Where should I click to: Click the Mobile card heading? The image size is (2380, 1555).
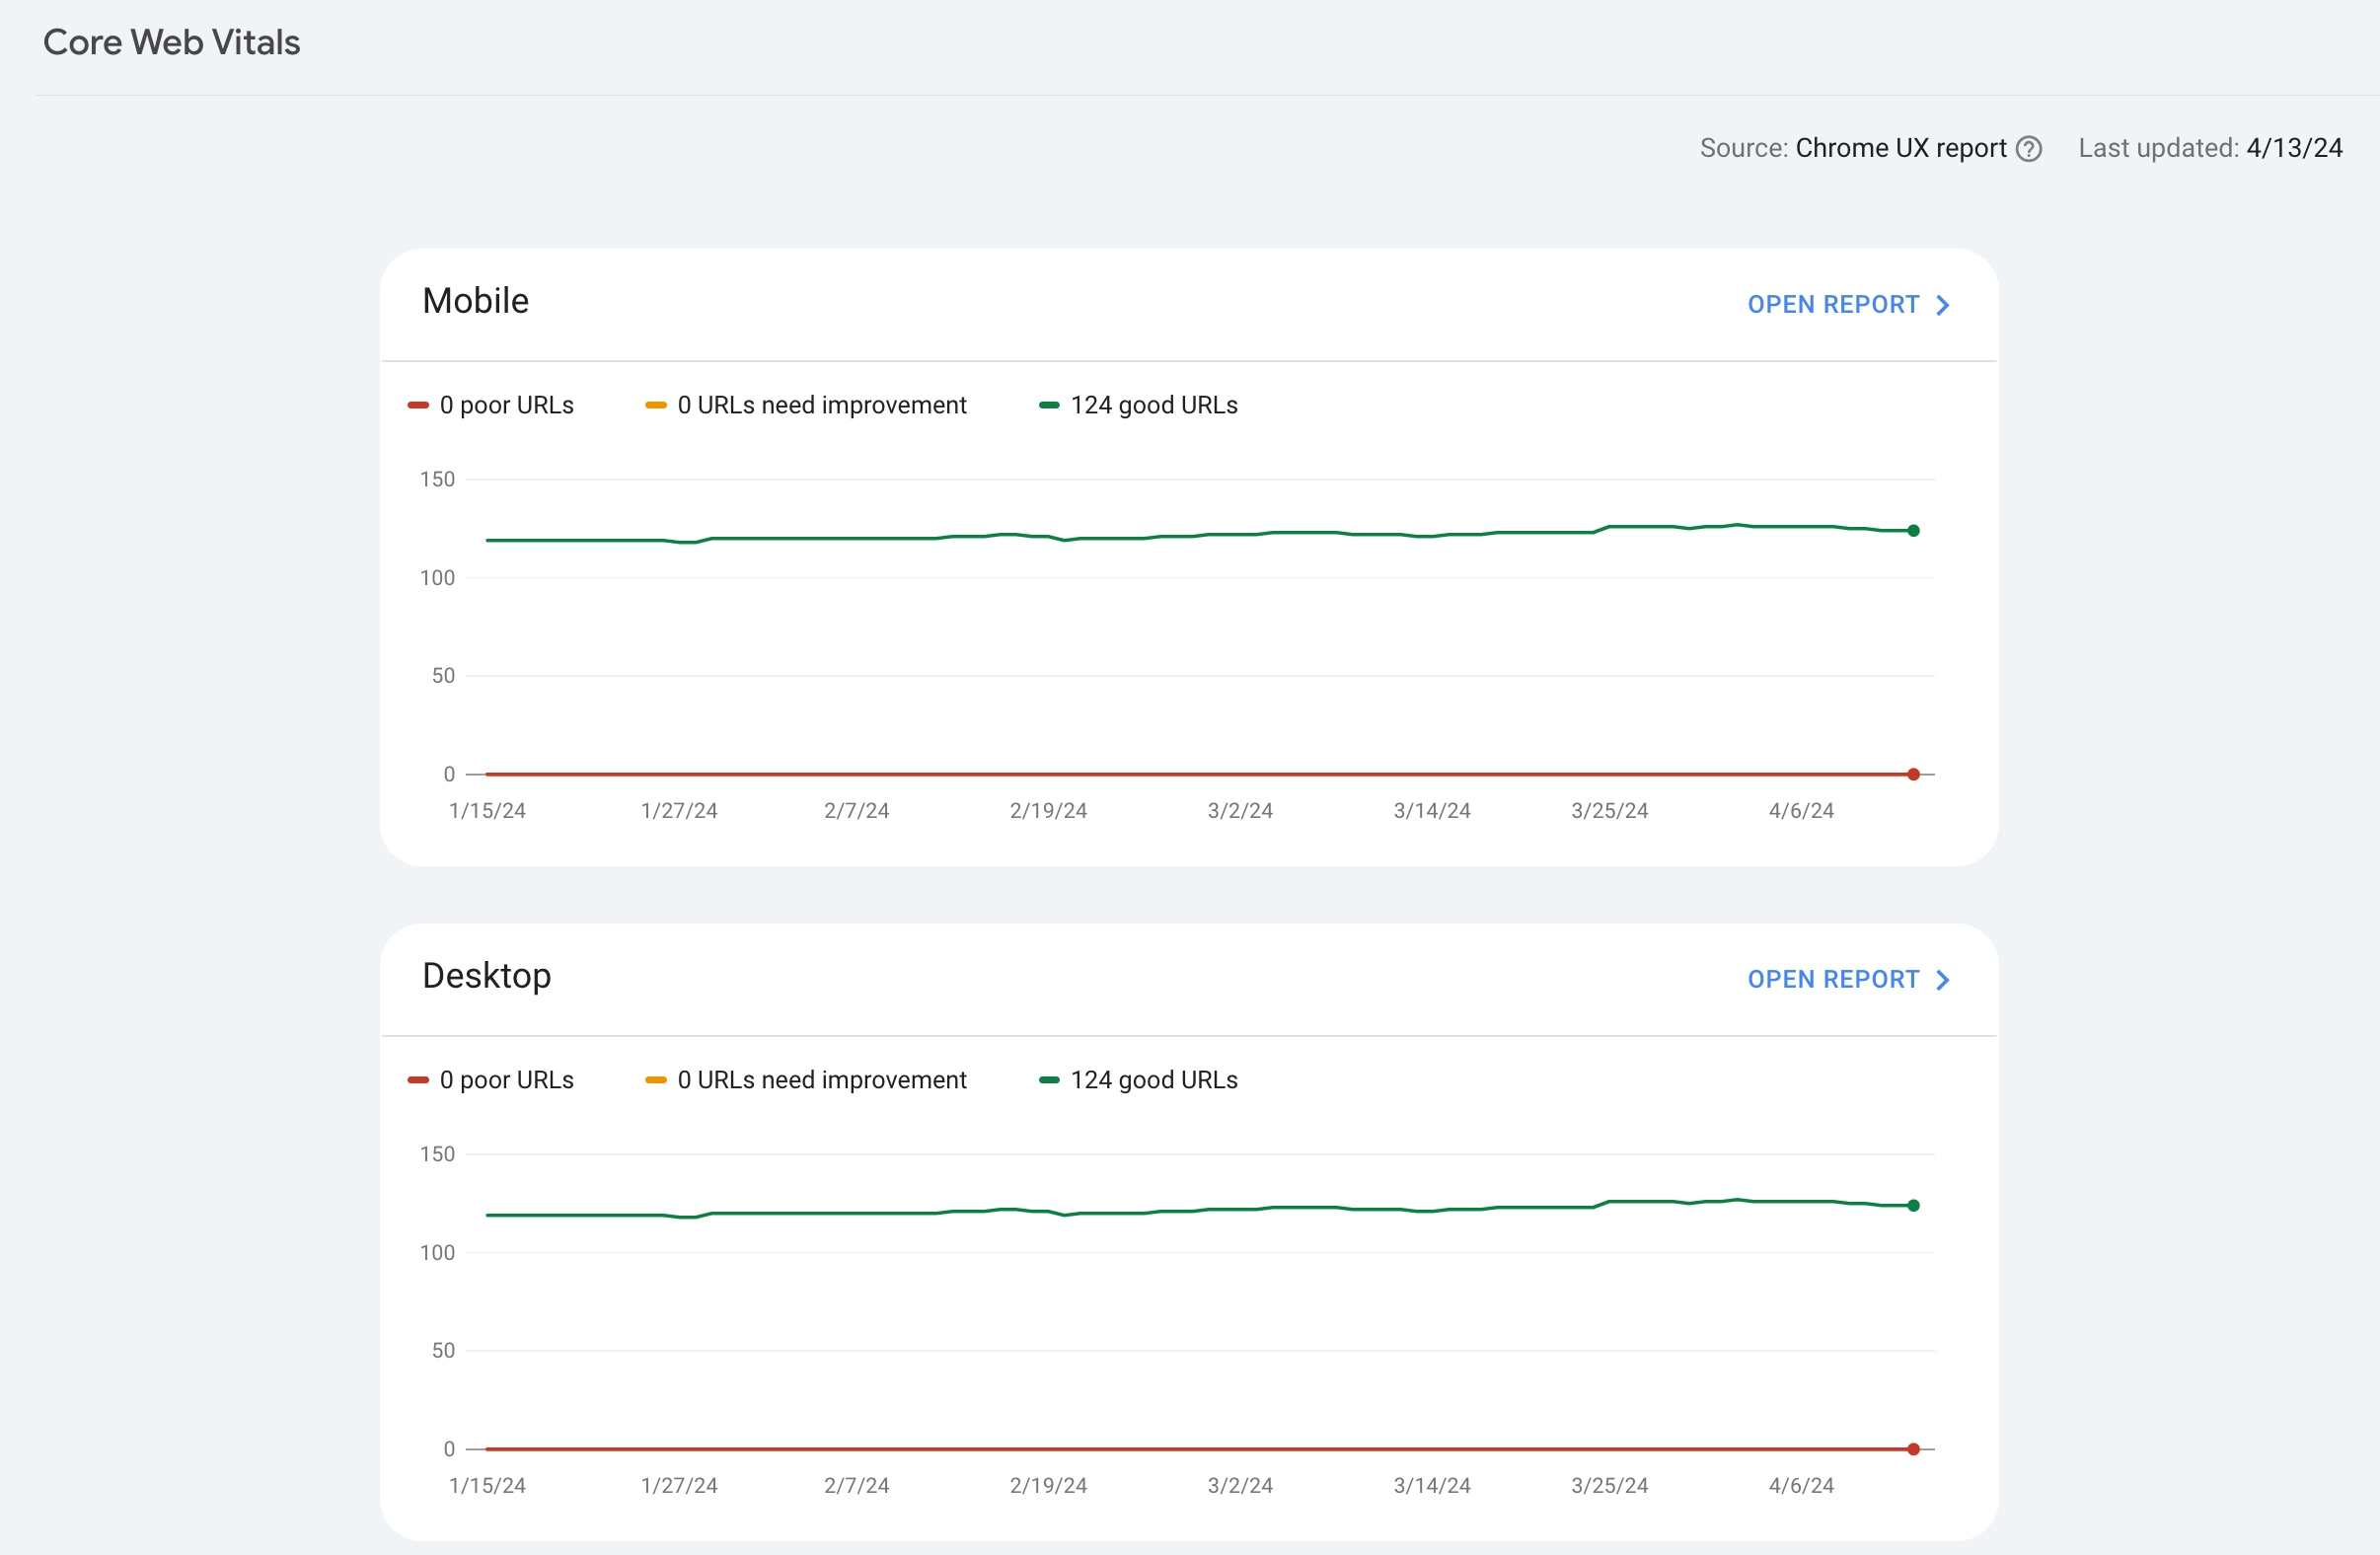pos(476,301)
